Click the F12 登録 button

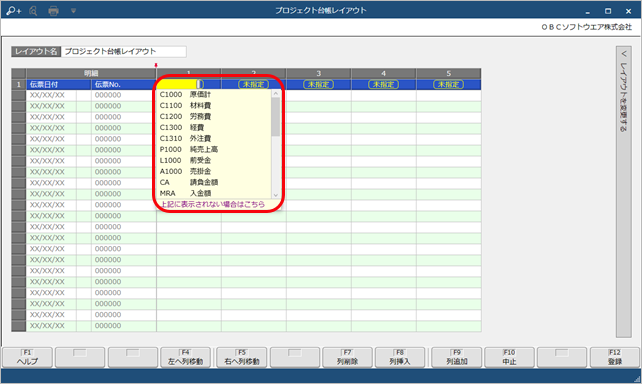click(615, 357)
